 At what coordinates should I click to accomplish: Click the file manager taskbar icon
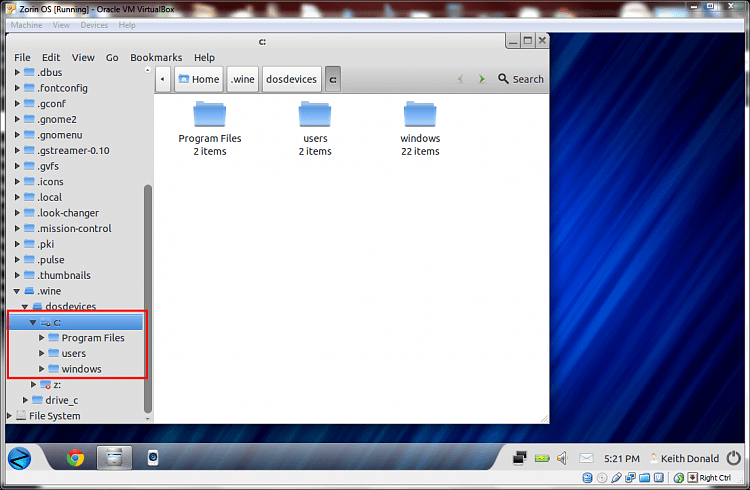coord(114,458)
